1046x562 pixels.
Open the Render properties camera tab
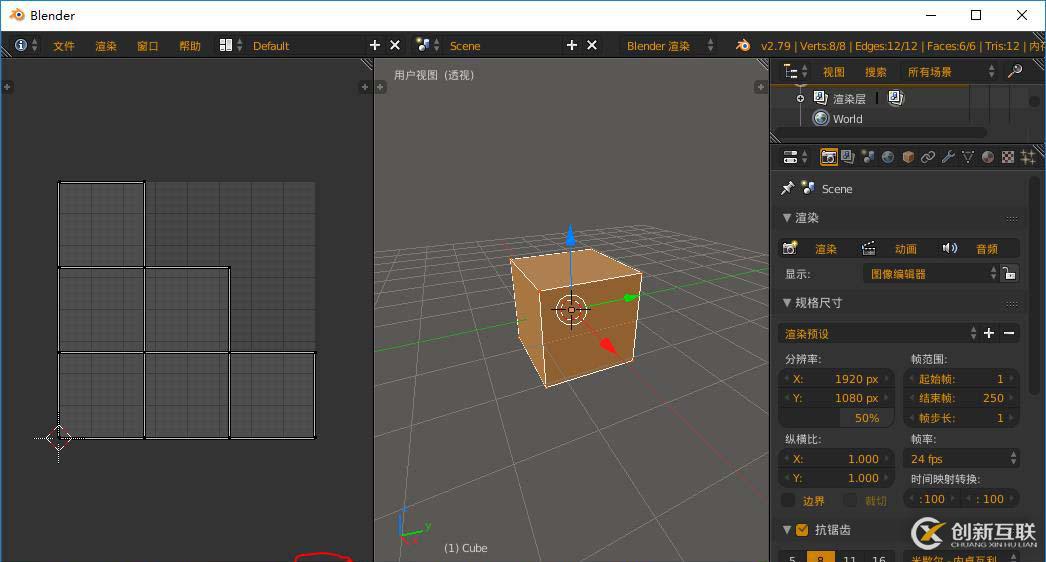click(x=828, y=157)
